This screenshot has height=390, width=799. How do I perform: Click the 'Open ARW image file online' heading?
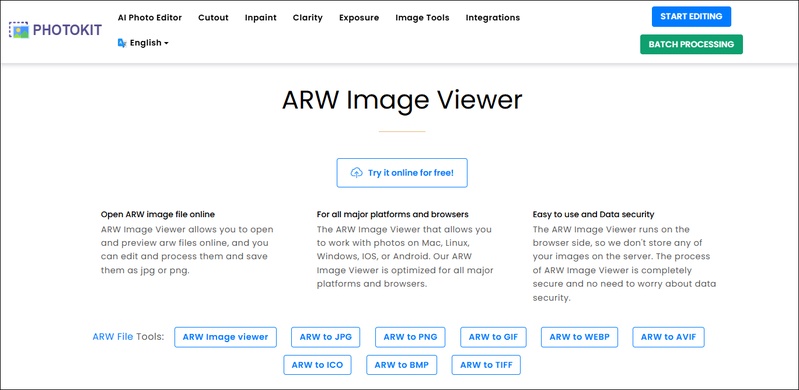pyautogui.click(x=158, y=214)
